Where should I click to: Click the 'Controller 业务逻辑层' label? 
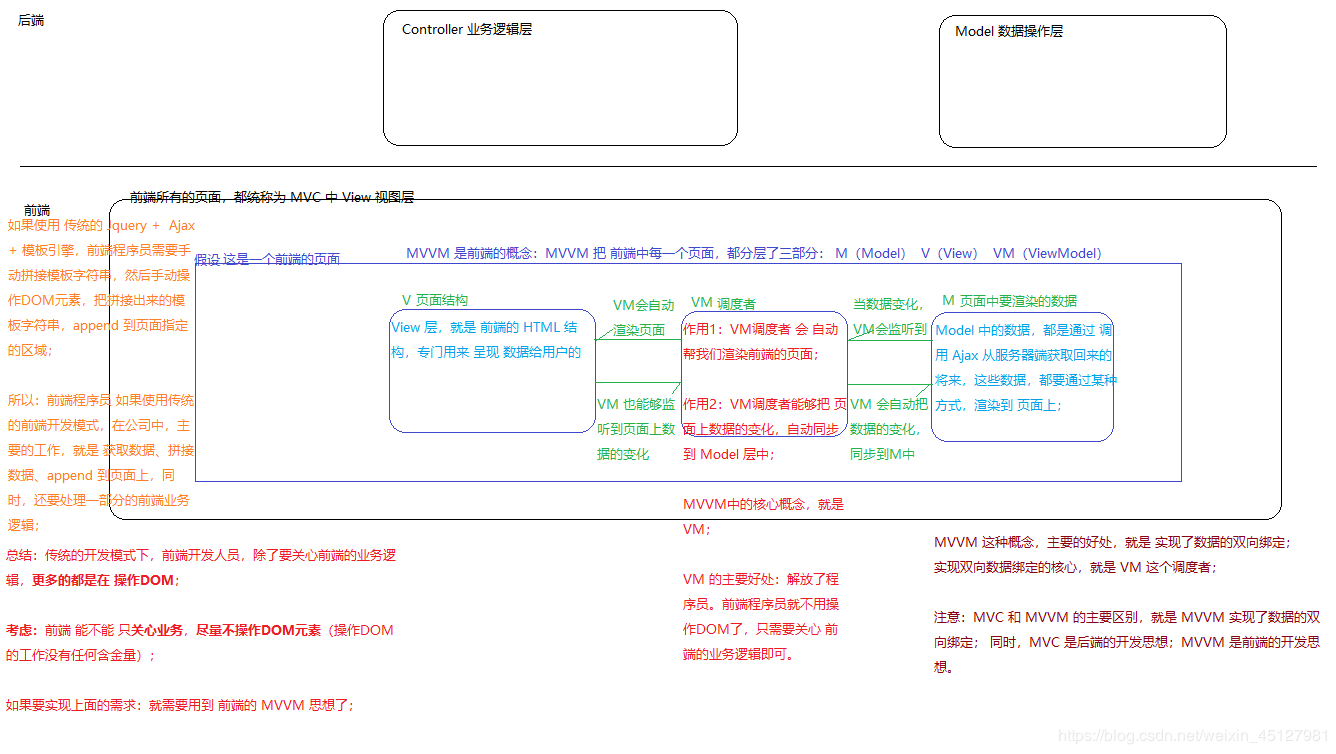(466, 30)
